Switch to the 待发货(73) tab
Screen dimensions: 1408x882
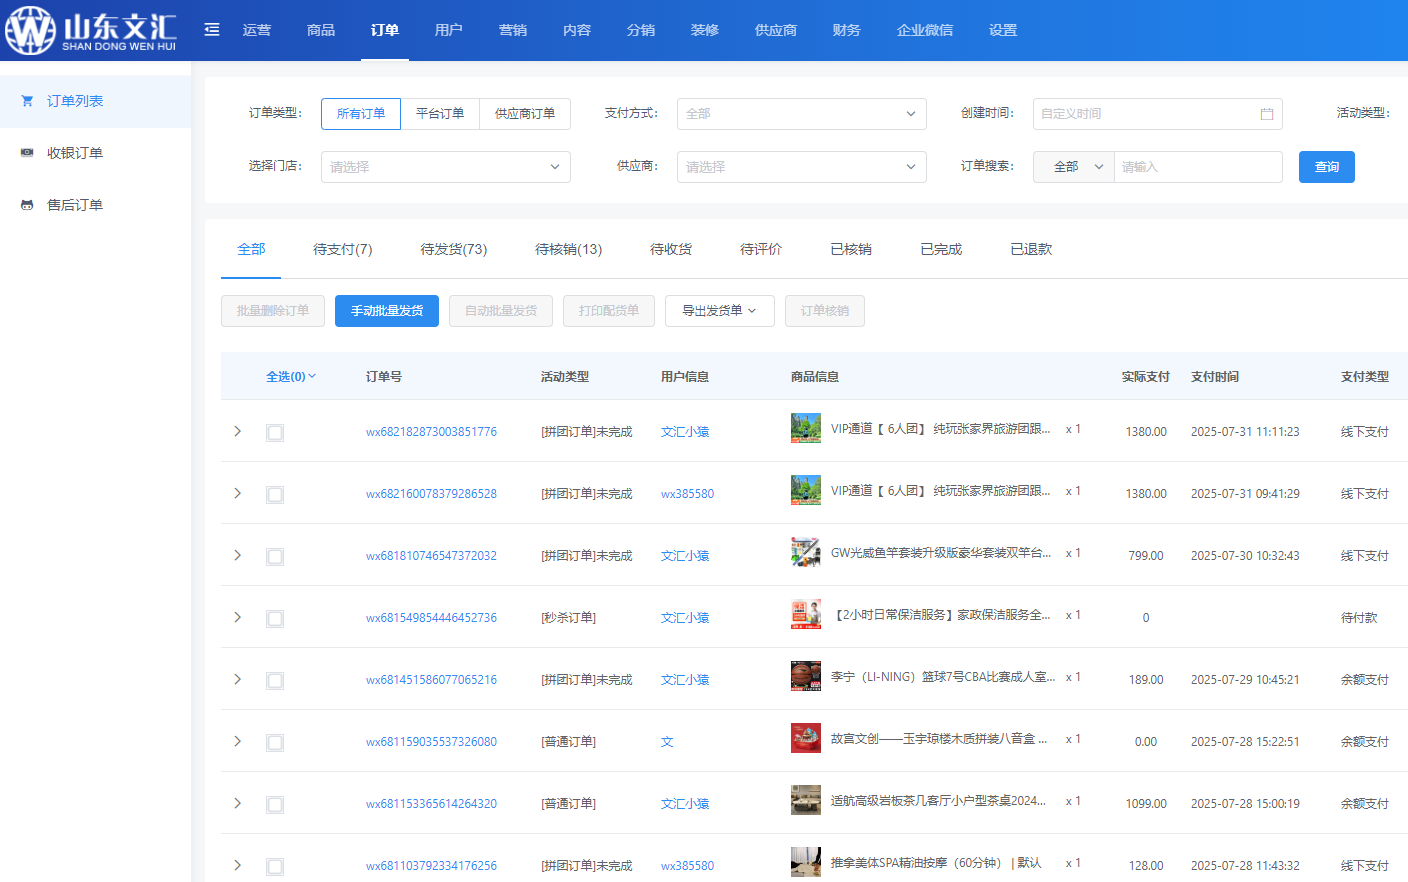[x=454, y=249]
